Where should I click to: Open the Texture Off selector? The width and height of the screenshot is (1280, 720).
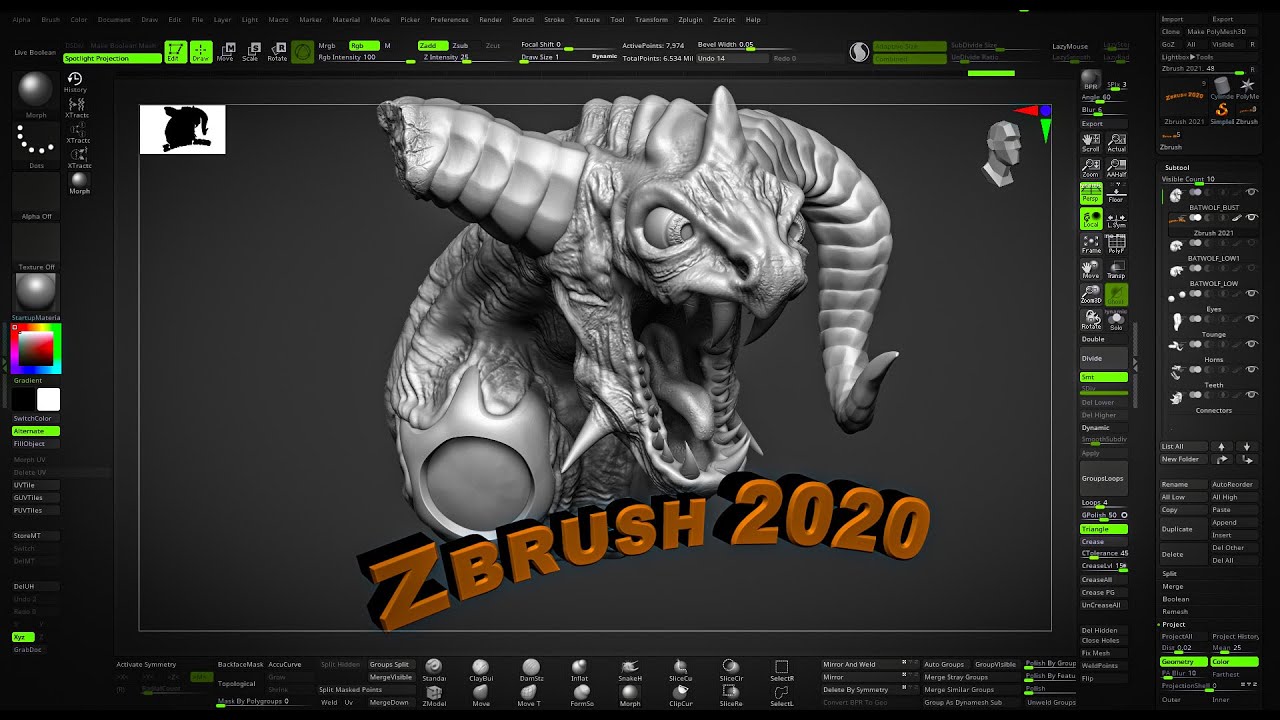point(36,247)
